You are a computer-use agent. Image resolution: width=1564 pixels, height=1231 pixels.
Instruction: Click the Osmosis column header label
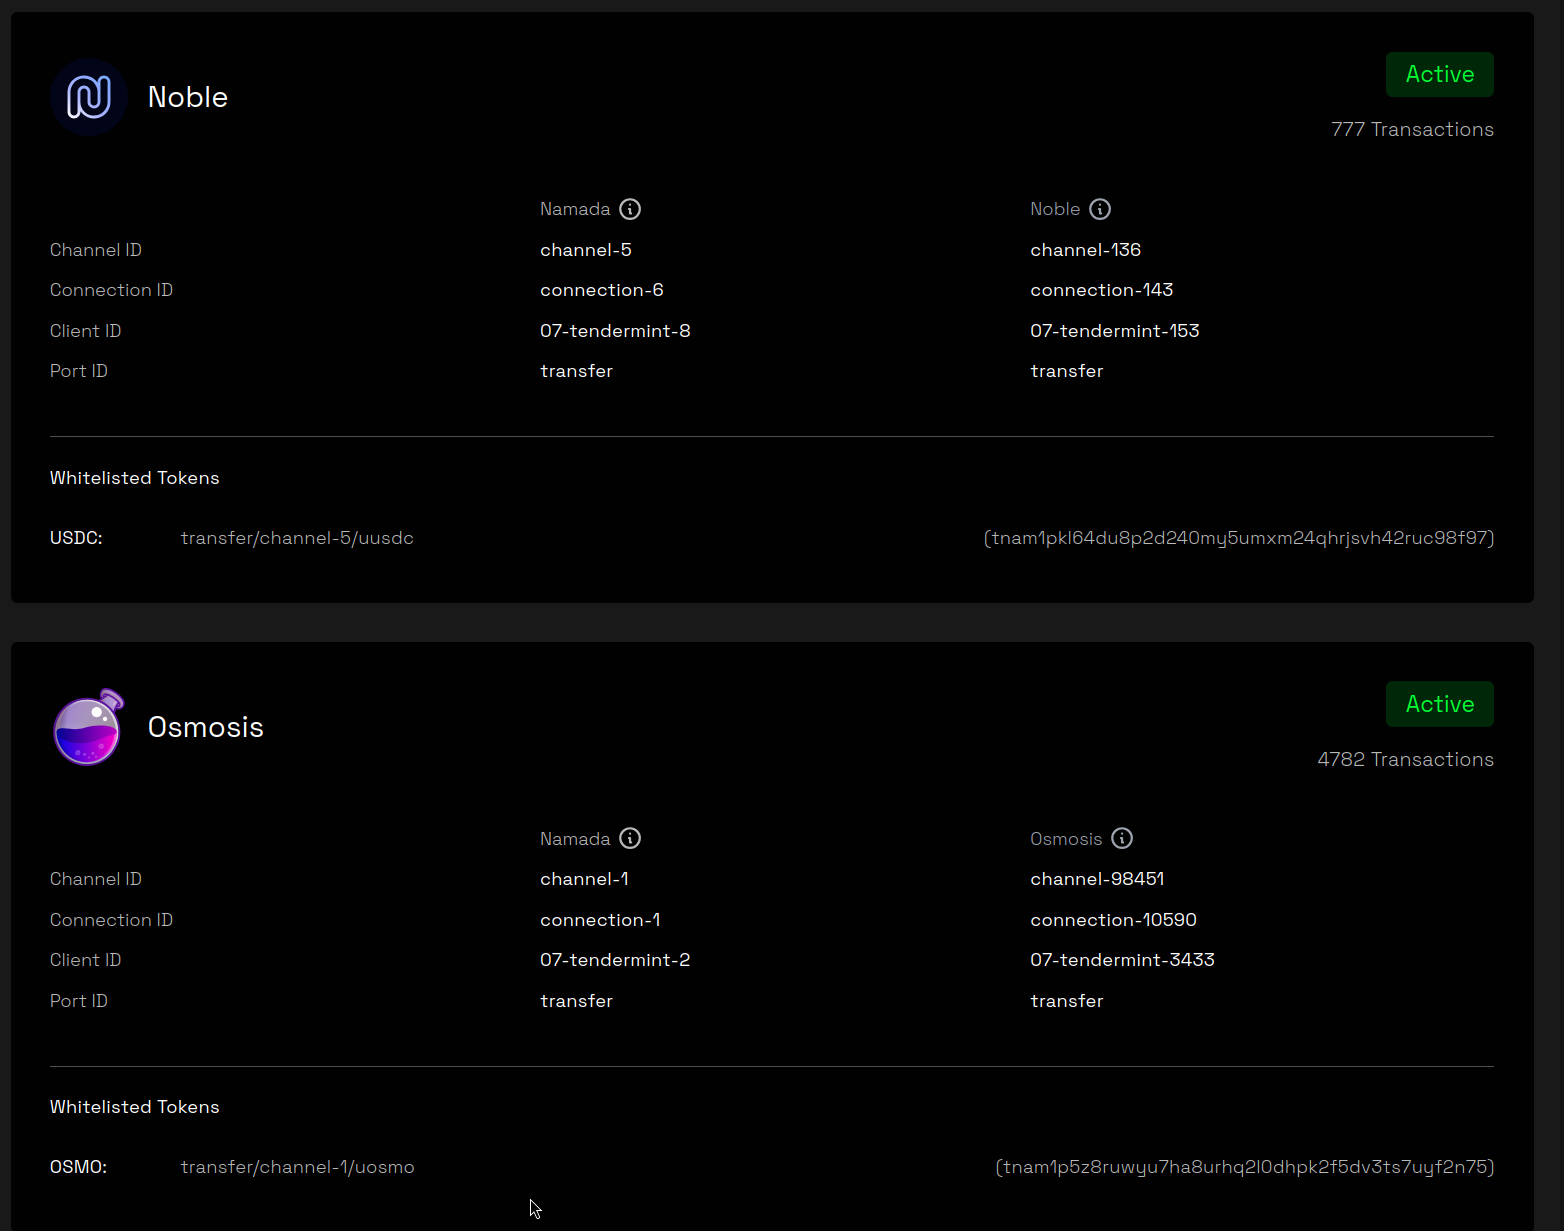[x=1066, y=839]
